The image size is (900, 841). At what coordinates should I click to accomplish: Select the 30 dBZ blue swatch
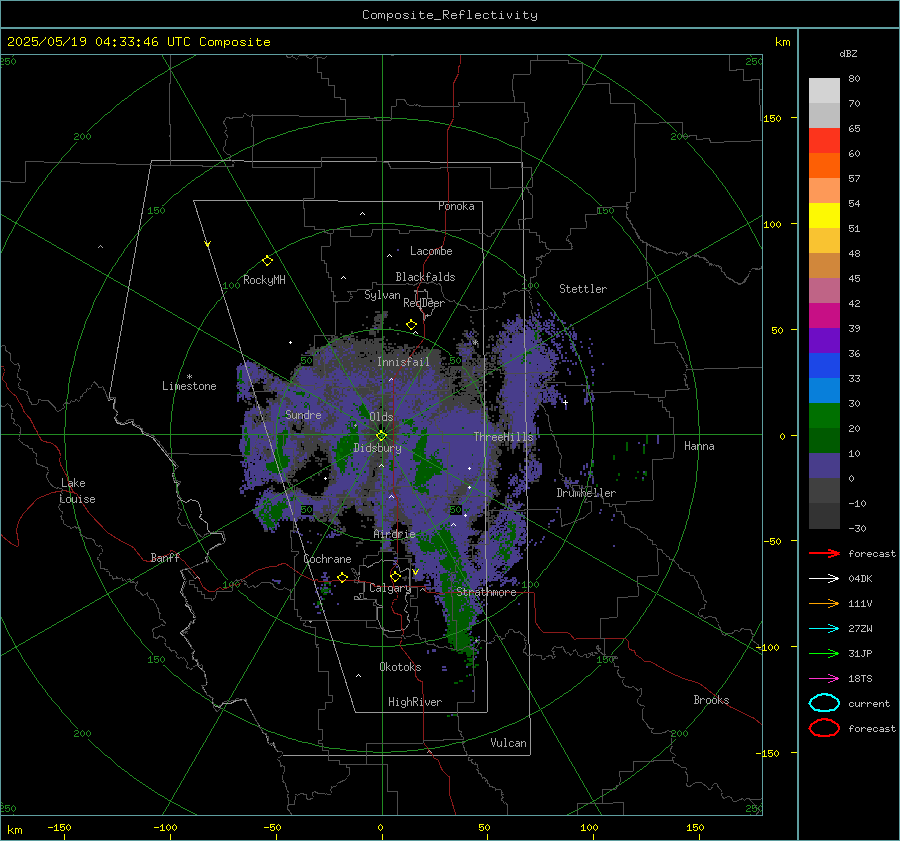tap(824, 390)
